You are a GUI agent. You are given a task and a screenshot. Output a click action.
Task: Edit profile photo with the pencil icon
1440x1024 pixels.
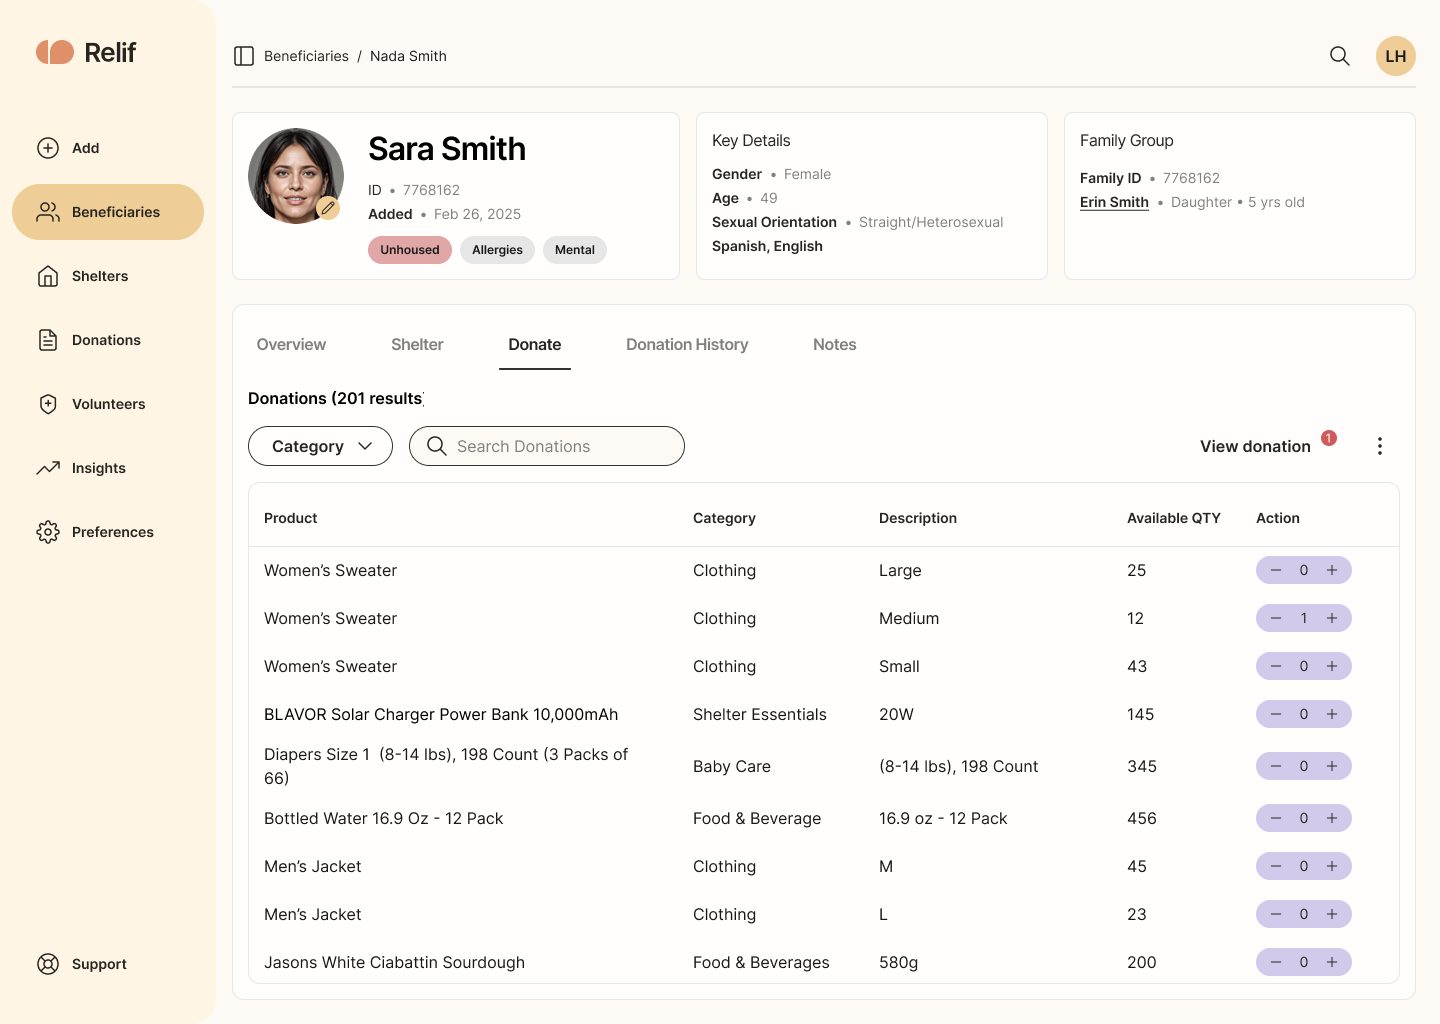328,208
